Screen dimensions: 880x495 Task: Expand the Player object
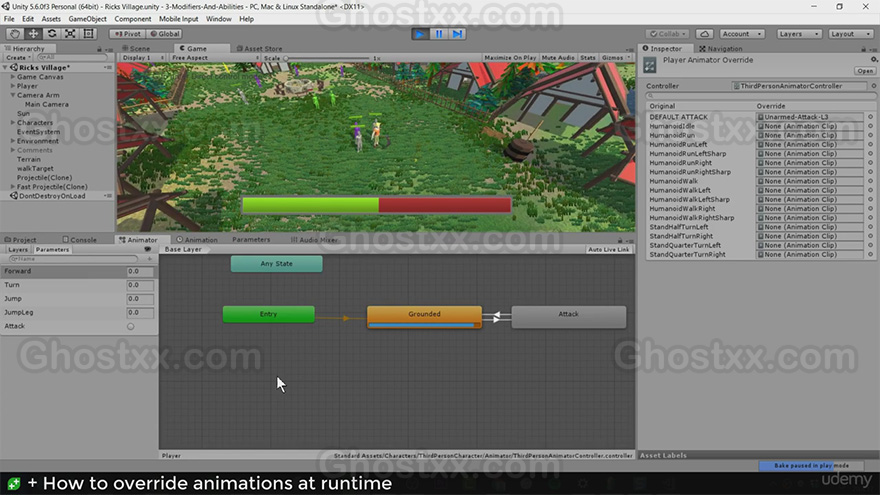click(x=13, y=86)
